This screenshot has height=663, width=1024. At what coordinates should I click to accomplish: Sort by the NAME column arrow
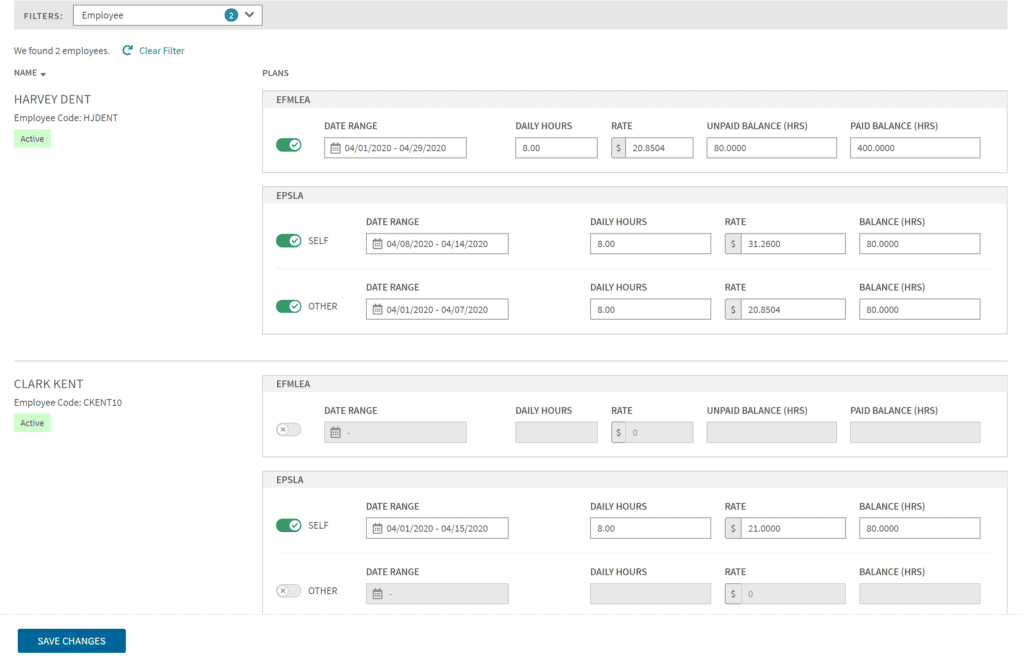(43, 74)
